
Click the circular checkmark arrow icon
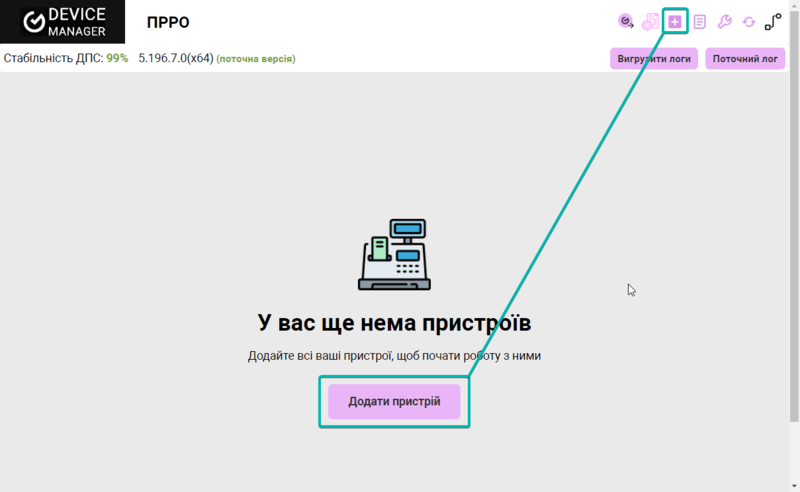pyautogui.click(x=626, y=21)
